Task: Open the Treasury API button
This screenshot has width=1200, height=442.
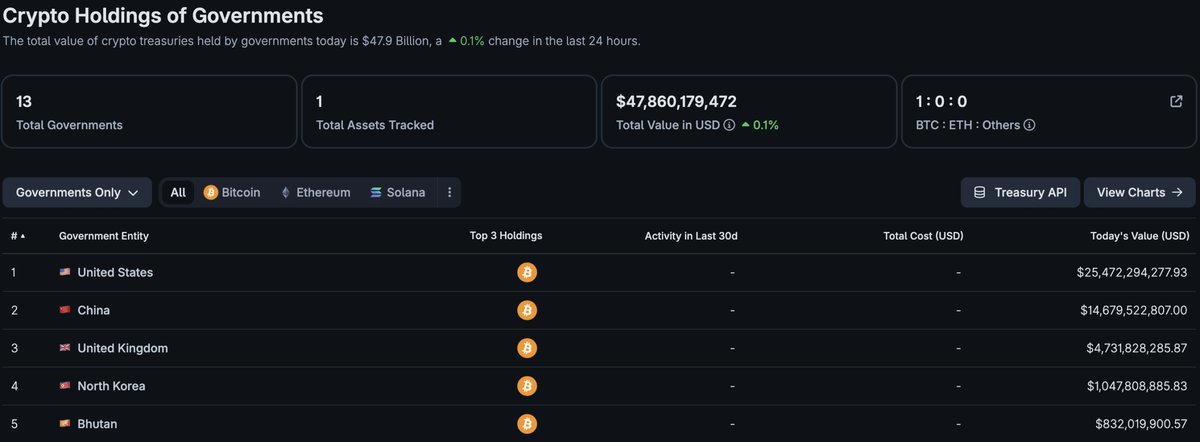Action: [1020, 192]
